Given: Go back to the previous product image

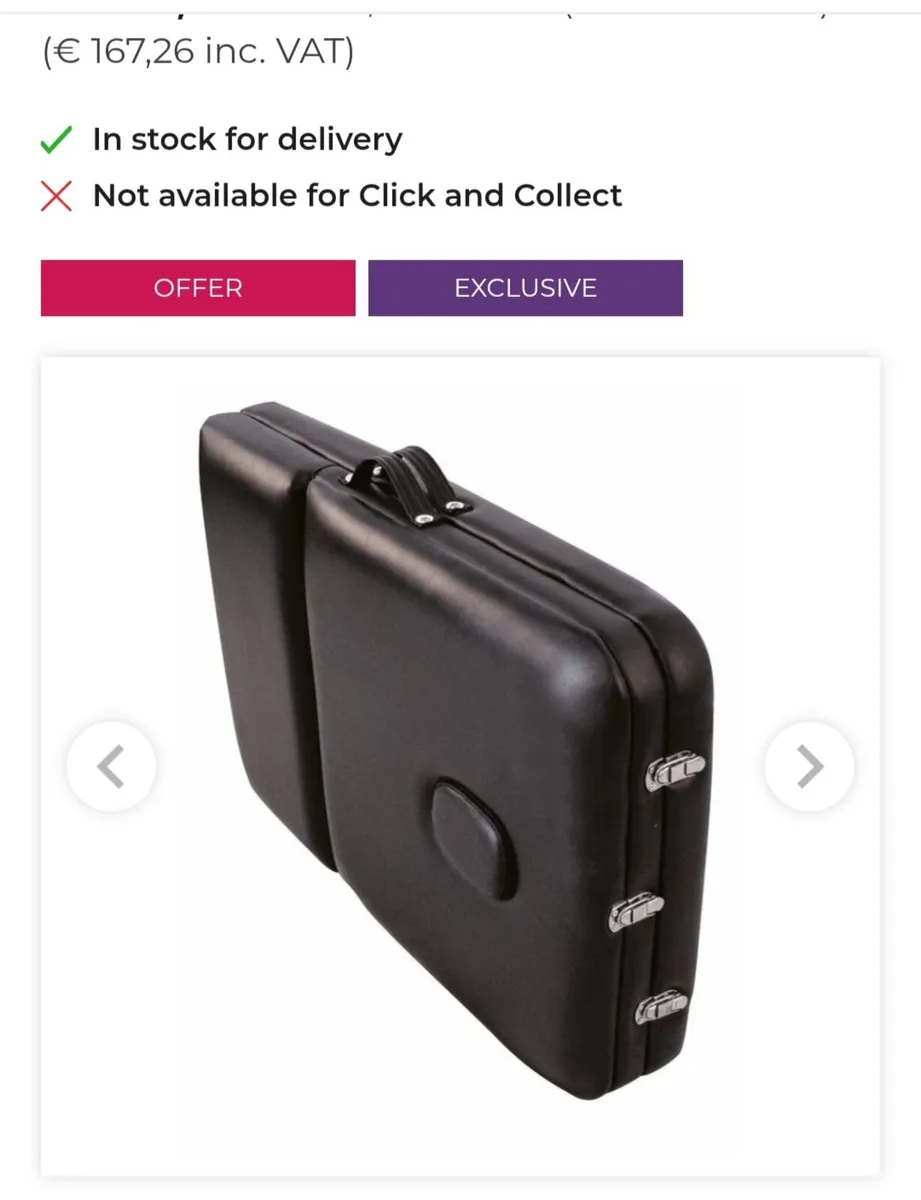Looking at the screenshot, I should [111, 766].
